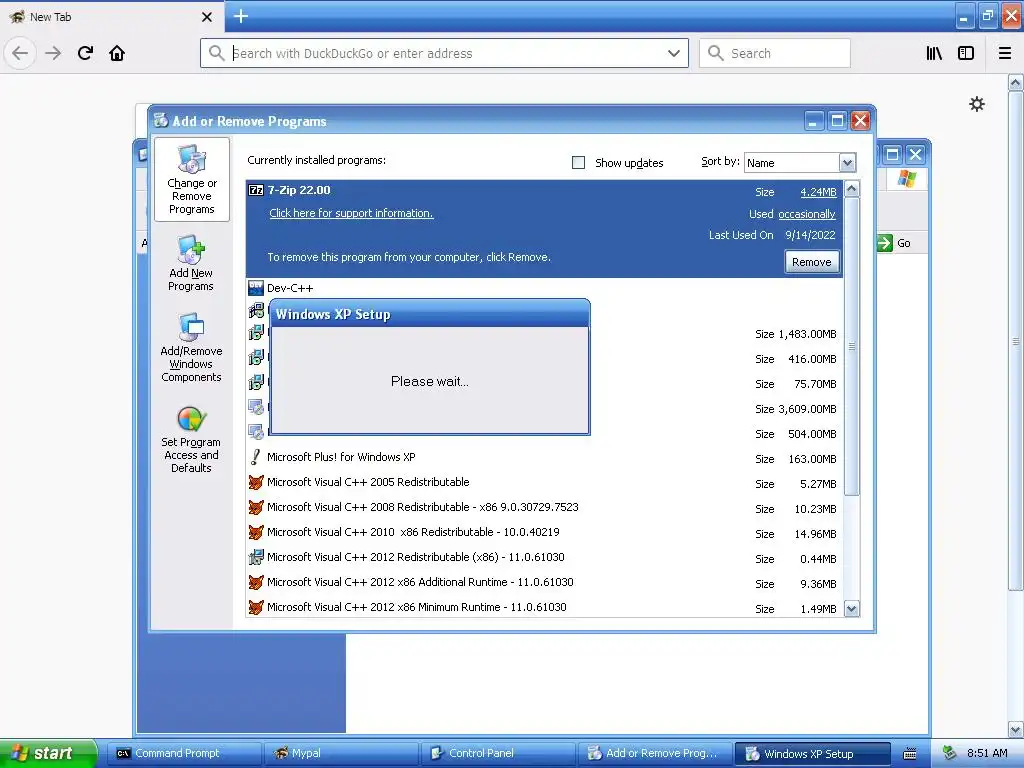Click Visual C++ 2012 Additional Runtime icon
The width and height of the screenshot is (1024, 768).
256,582
